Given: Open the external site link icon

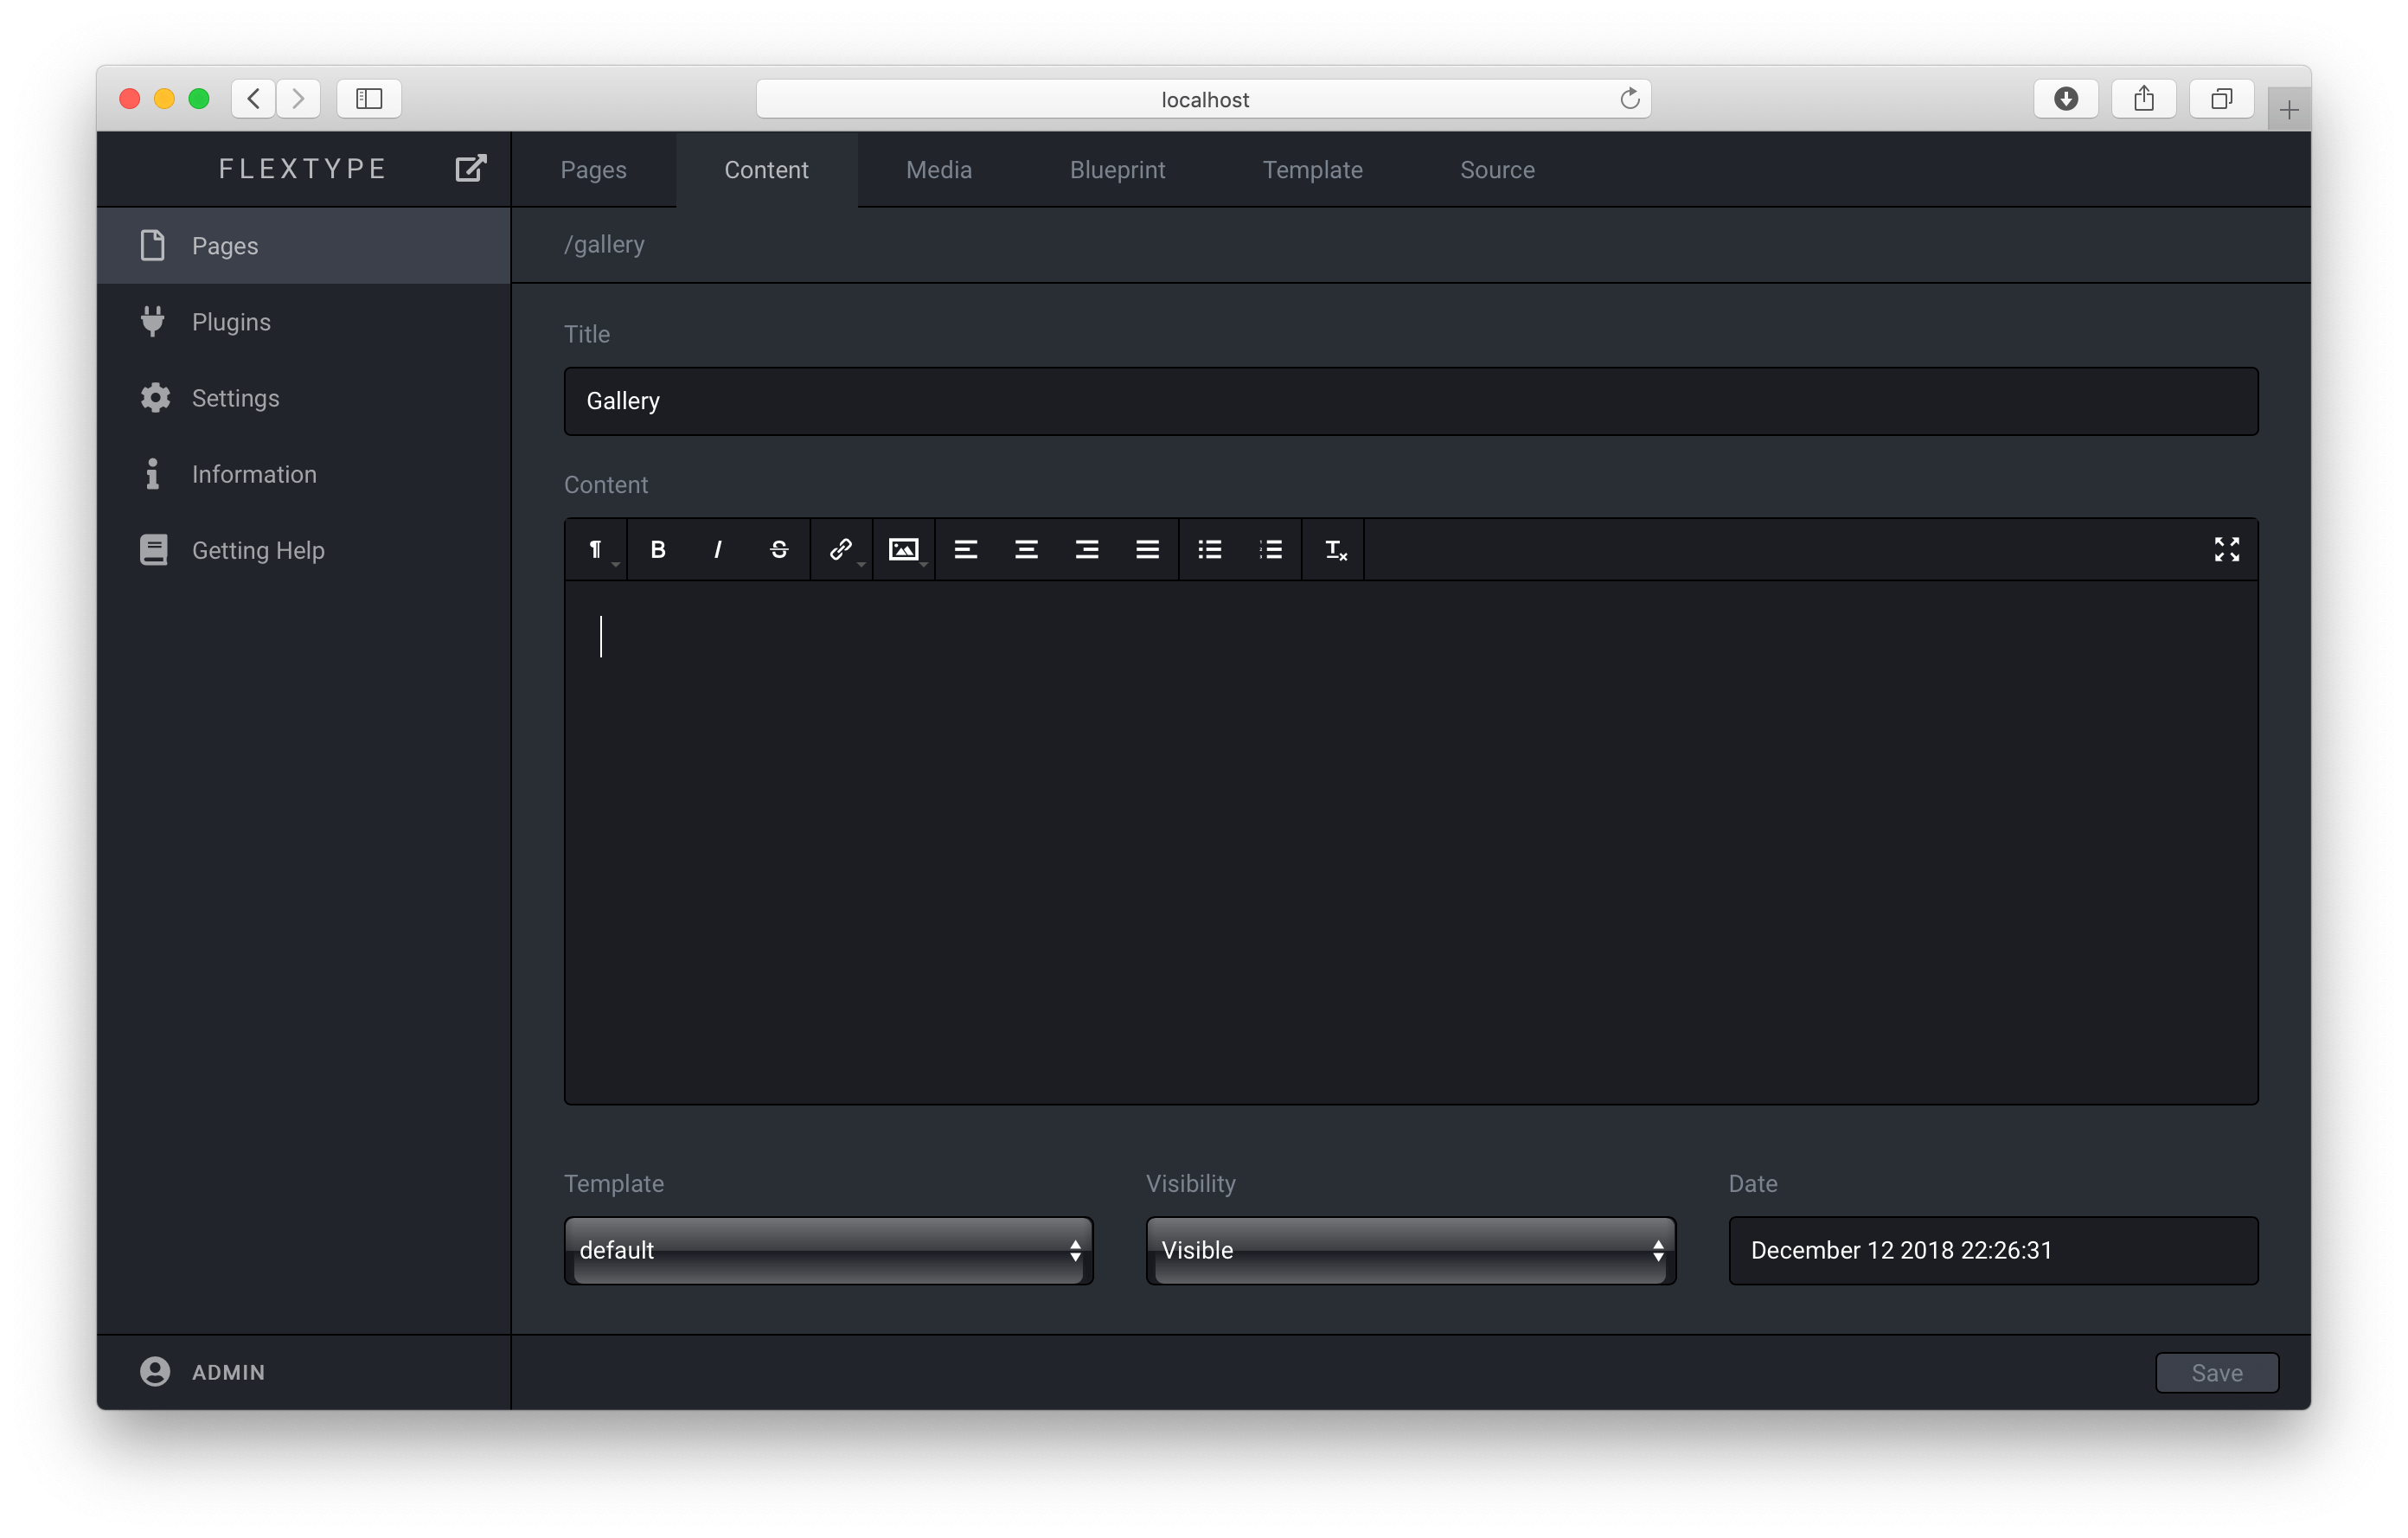Looking at the screenshot, I should point(470,168).
